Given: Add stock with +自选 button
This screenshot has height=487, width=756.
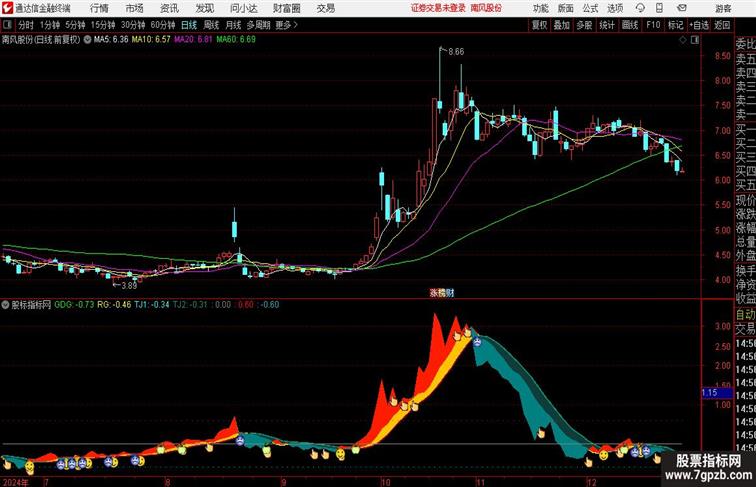Looking at the screenshot, I should pyautogui.click(x=699, y=25).
